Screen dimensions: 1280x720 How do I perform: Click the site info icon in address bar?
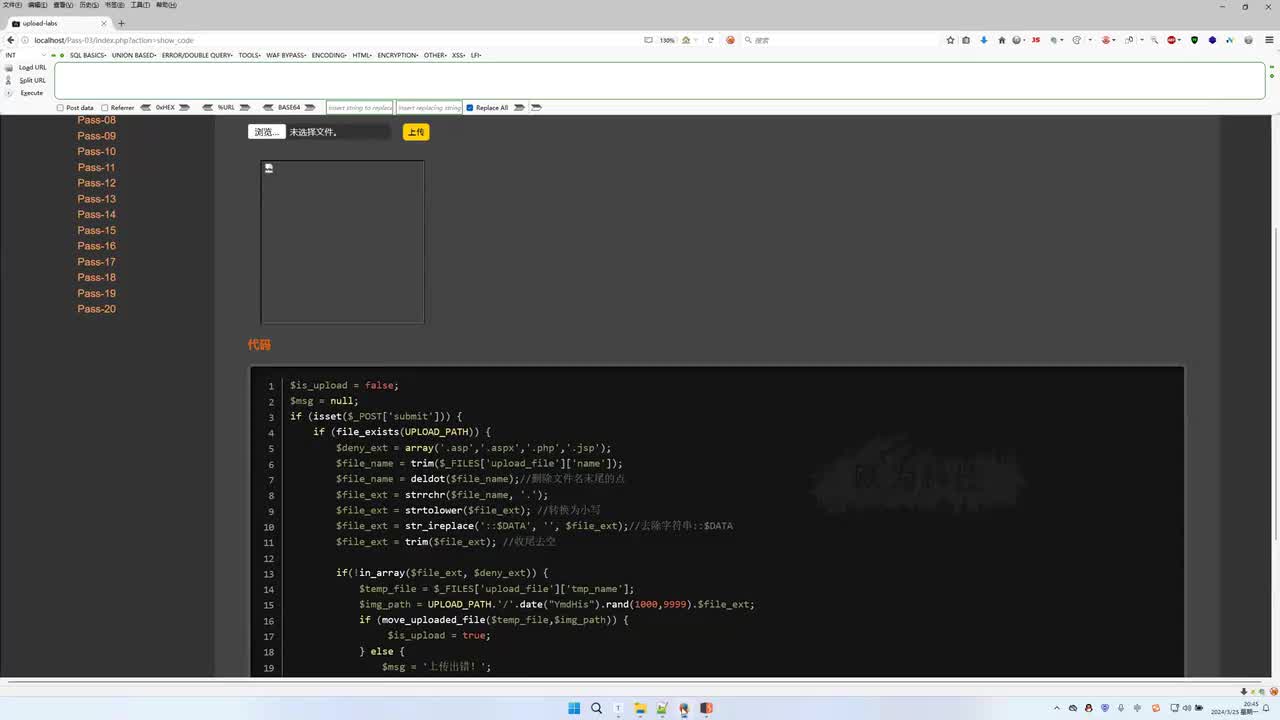click(25, 40)
